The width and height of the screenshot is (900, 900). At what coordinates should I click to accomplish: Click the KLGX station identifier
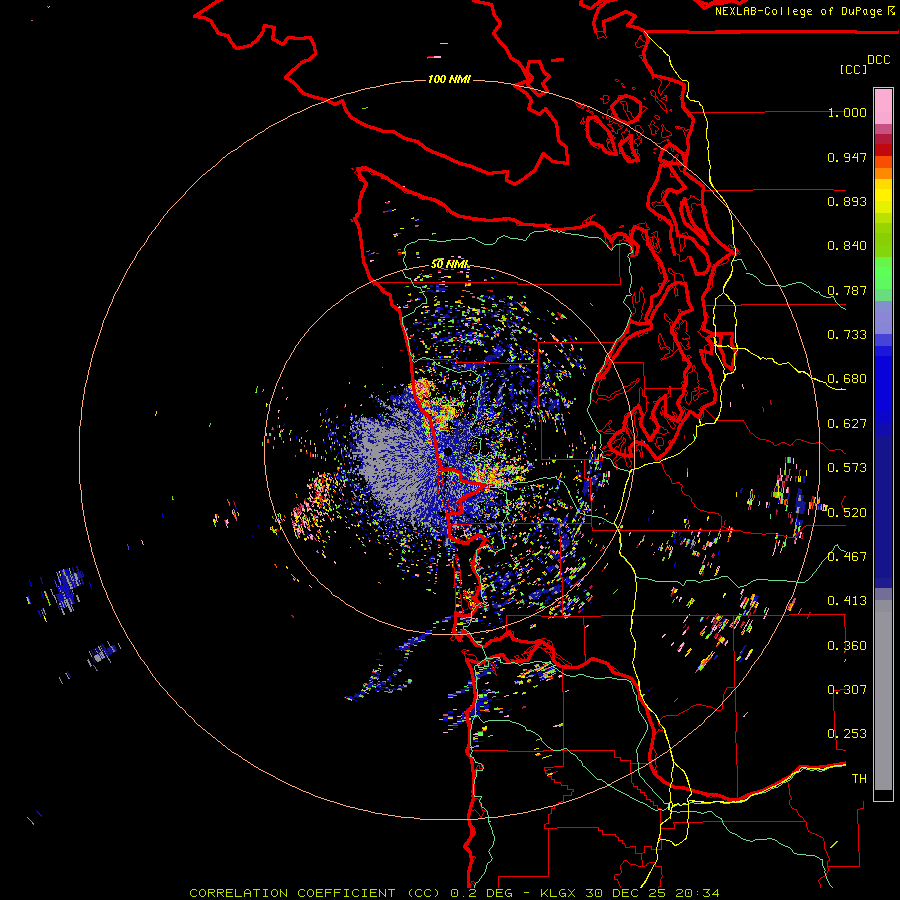pos(558,893)
